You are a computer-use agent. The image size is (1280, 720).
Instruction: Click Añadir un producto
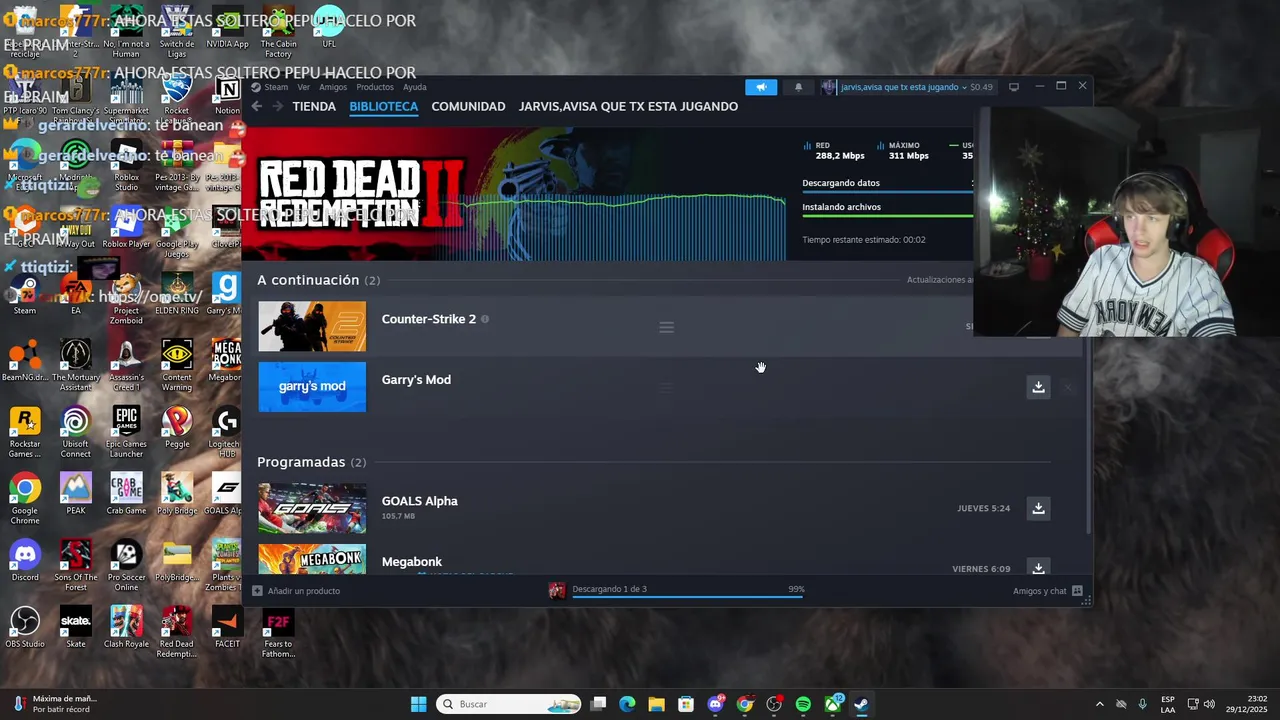tap(296, 591)
